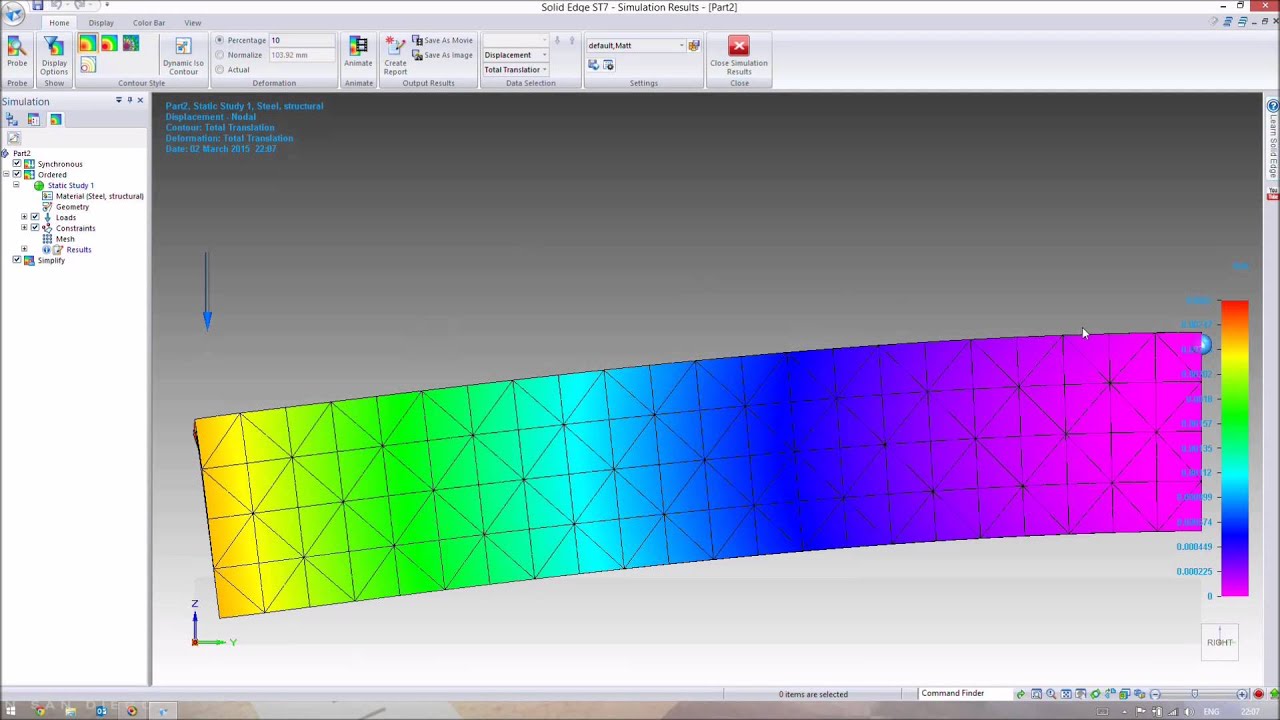Switch to the Home ribbon tab
The image size is (1280, 720).
[59, 23]
